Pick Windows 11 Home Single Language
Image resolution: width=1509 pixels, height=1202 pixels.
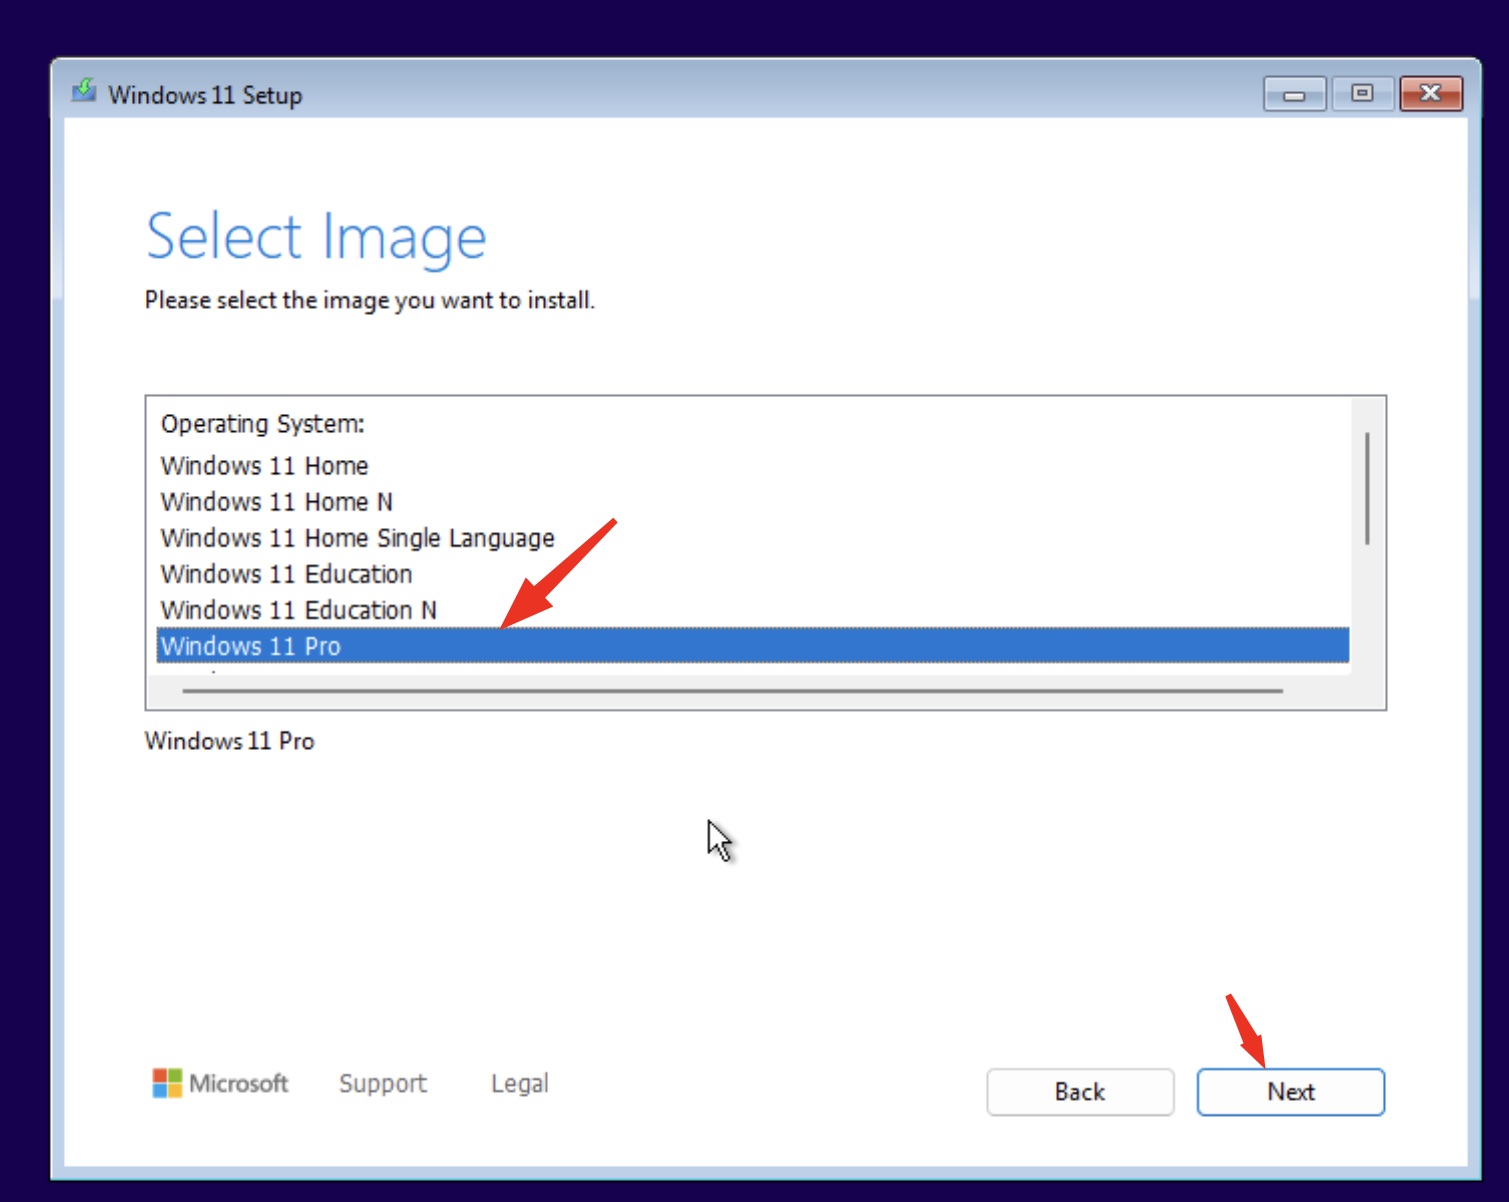[357, 538]
